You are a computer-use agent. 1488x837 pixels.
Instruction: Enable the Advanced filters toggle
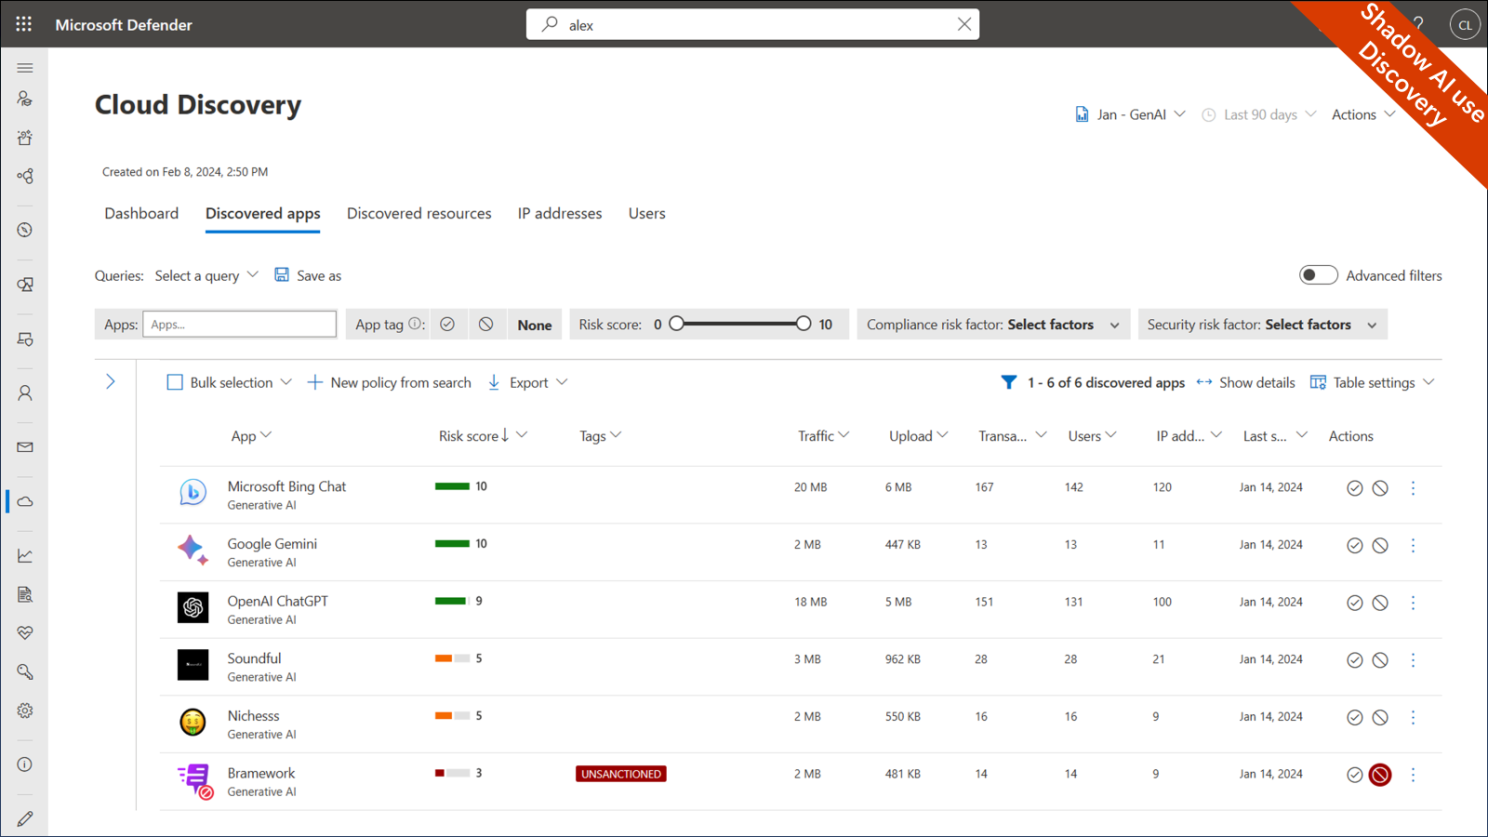click(x=1318, y=274)
